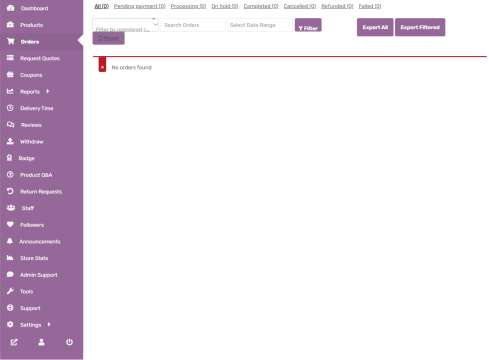Open Admin Support menu label
489x360 pixels.
tap(39, 275)
